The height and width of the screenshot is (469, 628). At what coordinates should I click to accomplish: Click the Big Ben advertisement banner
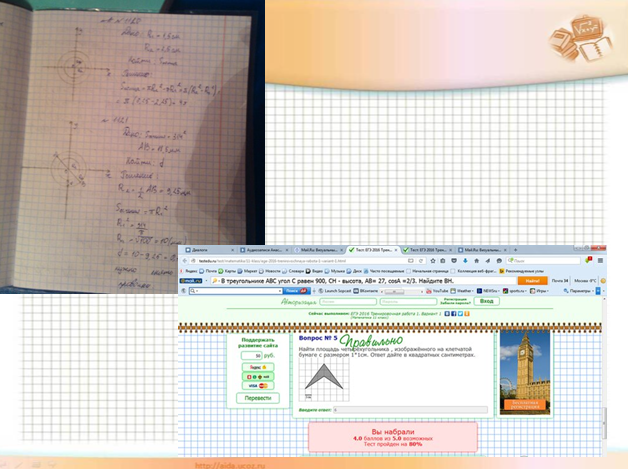(x=525, y=372)
